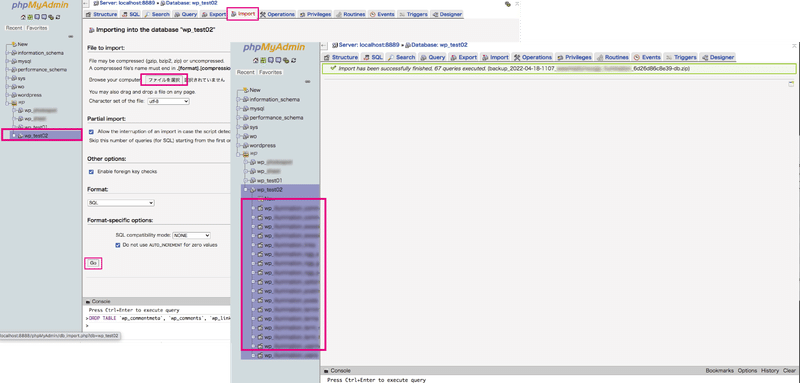Open Query tab in right window
Viewport: 800px width, 383px height.
coord(433,57)
